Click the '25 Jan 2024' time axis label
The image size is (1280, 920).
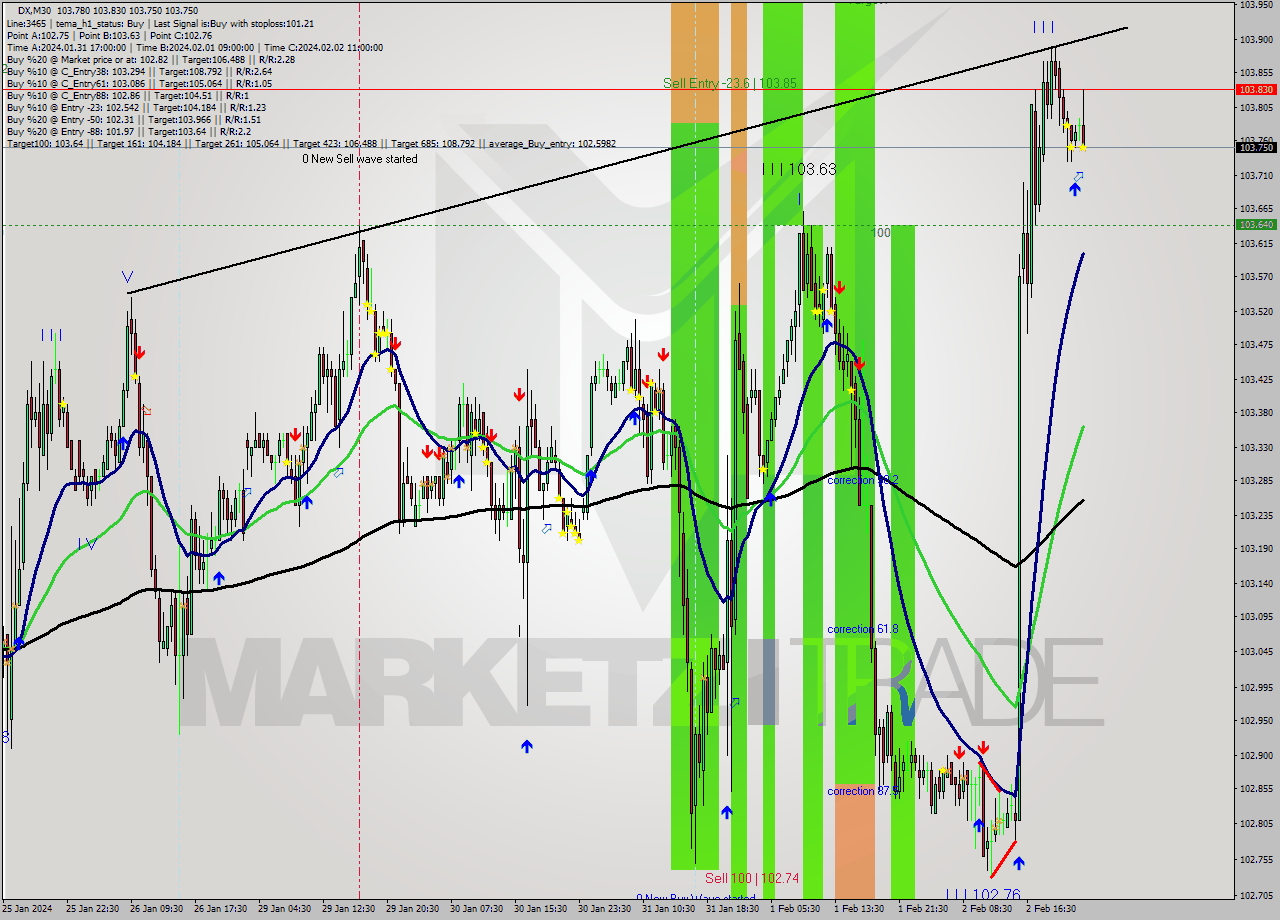point(27,909)
